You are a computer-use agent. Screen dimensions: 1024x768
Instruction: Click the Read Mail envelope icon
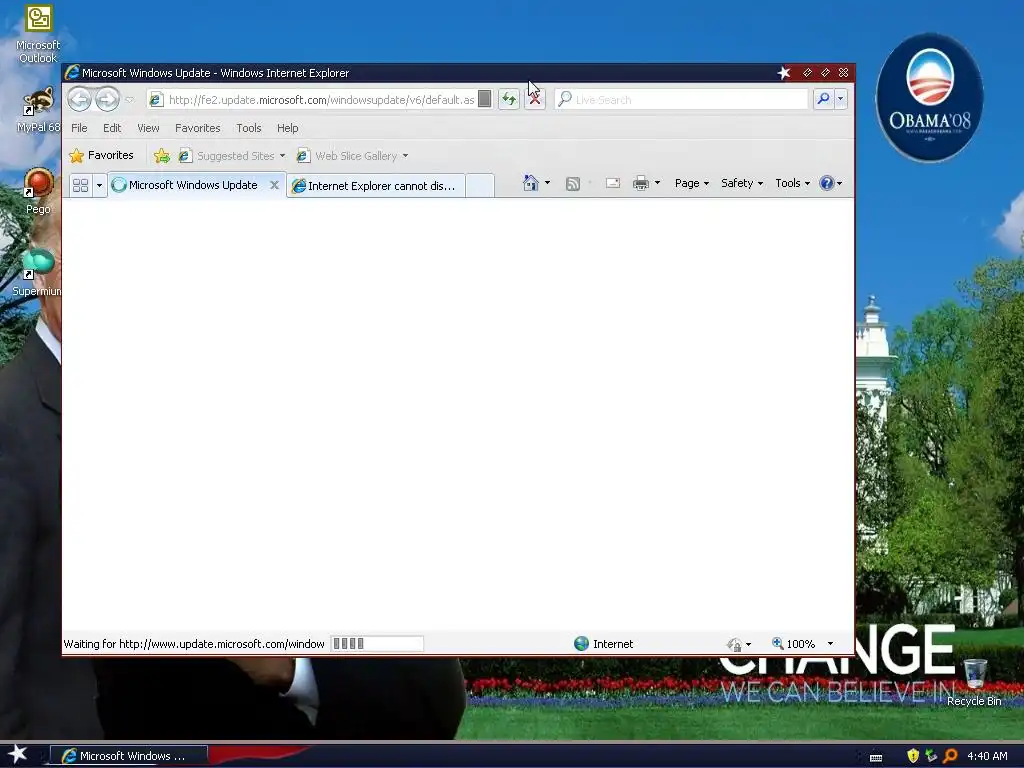click(x=613, y=184)
